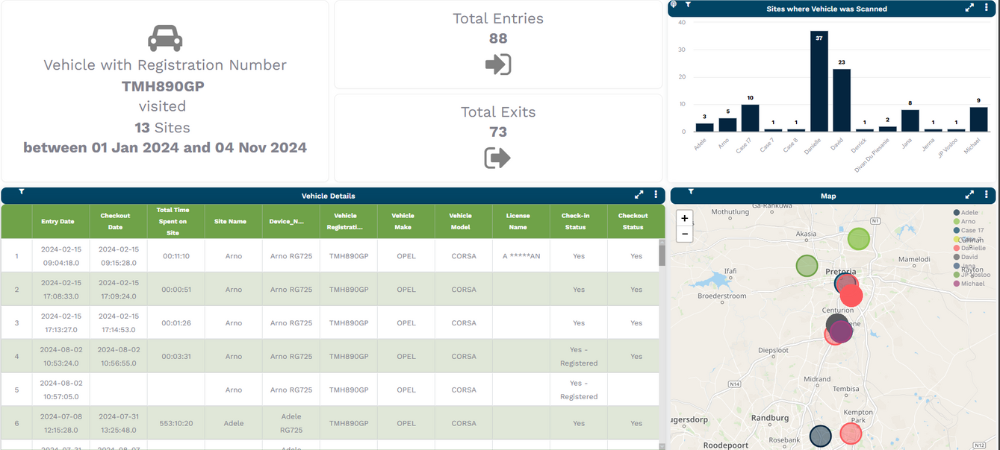Zoom in on the map
The width and height of the screenshot is (1000, 450).
tap(684, 218)
